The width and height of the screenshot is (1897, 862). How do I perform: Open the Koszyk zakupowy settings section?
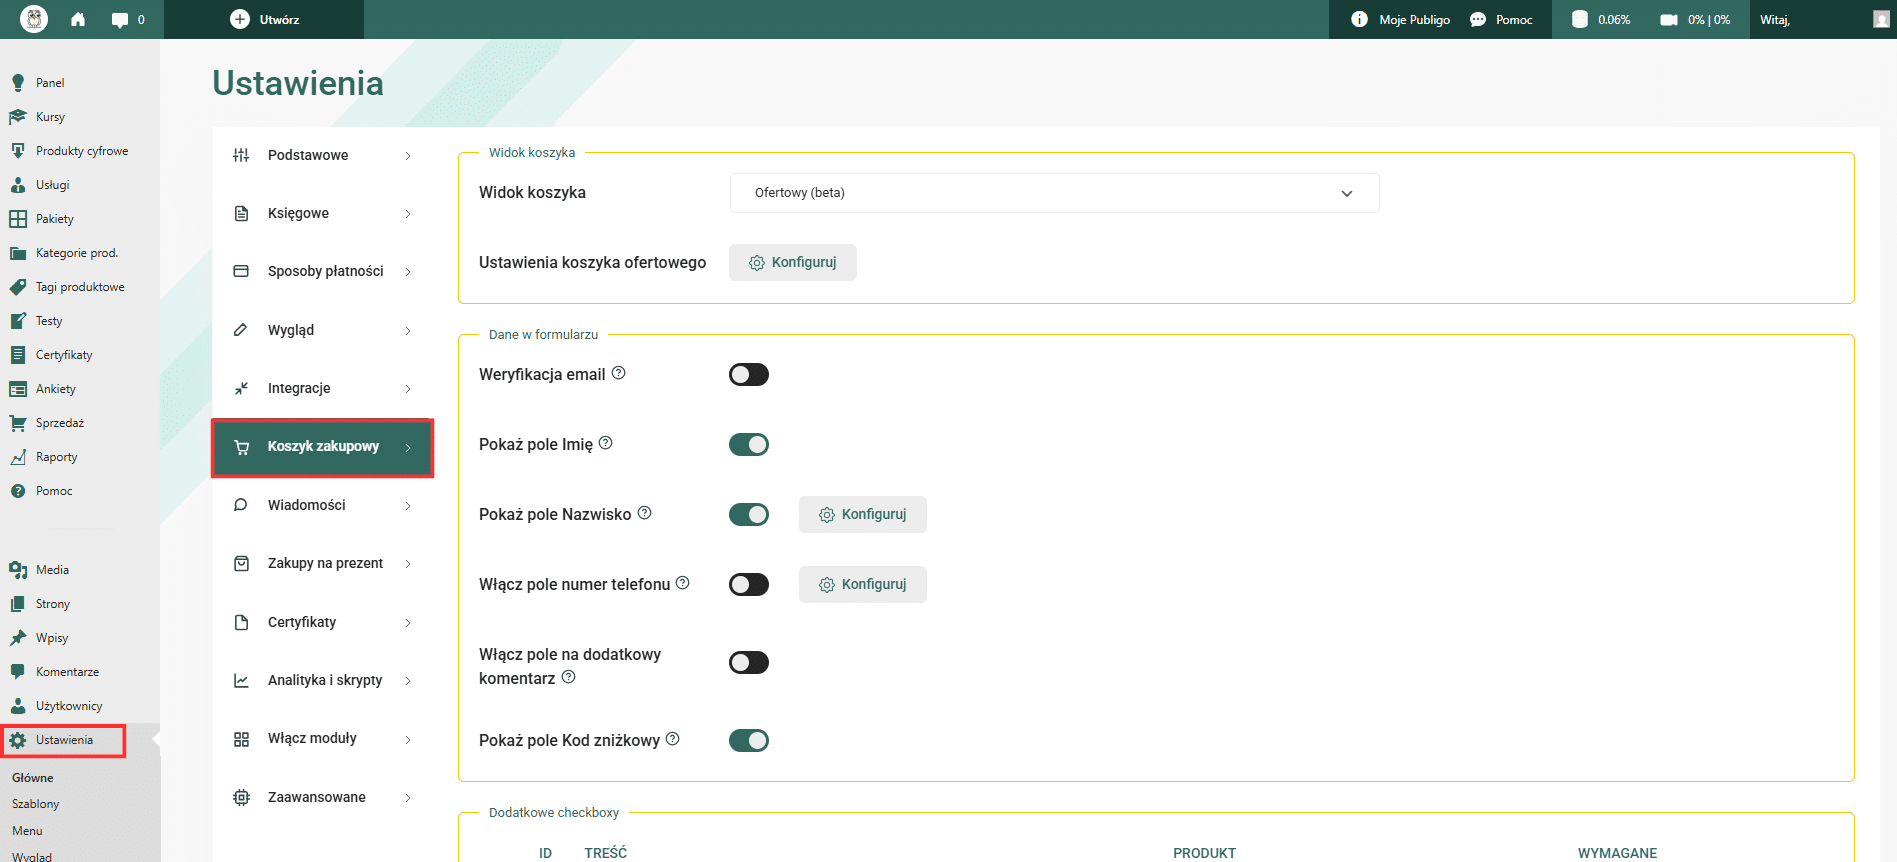click(323, 447)
